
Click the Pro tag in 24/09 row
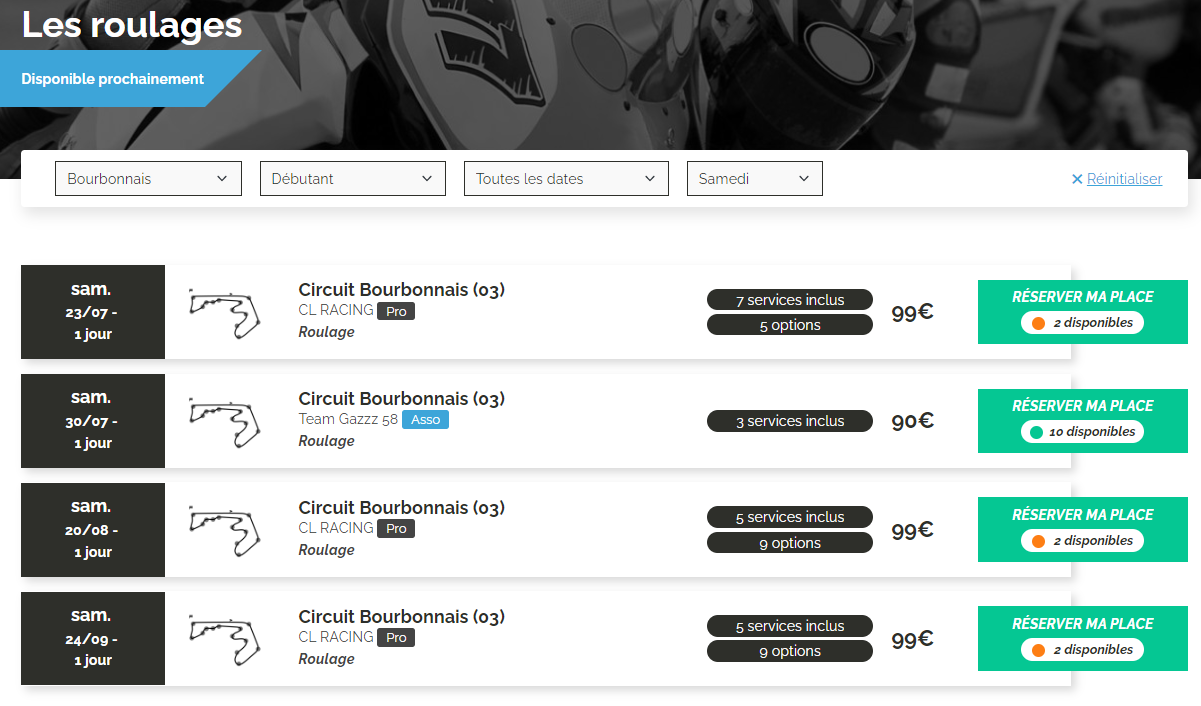(x=396, y=638)
